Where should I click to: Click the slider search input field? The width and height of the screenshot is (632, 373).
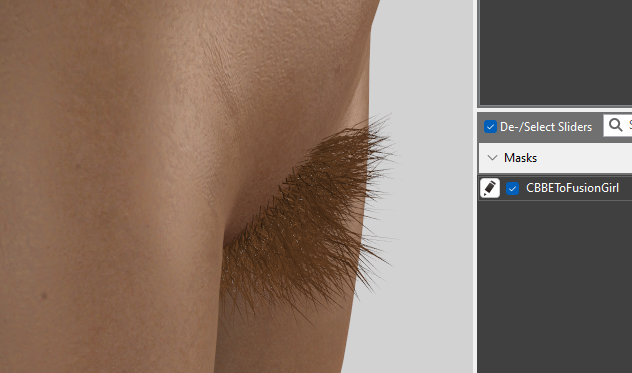pos(617,125)
